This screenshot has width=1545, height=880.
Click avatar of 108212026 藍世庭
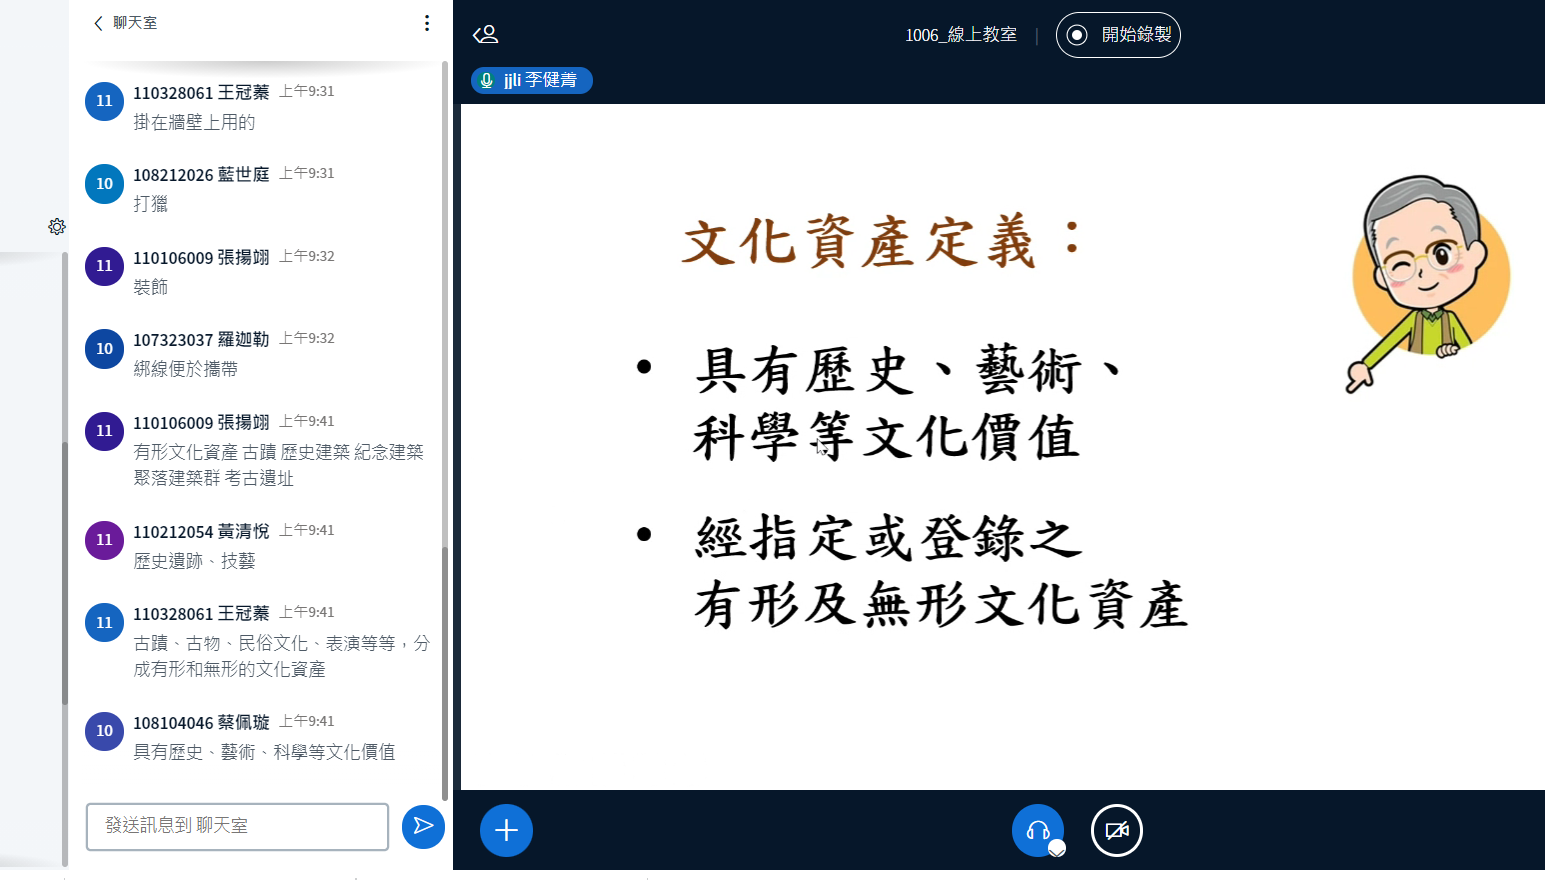coord(104,184)
